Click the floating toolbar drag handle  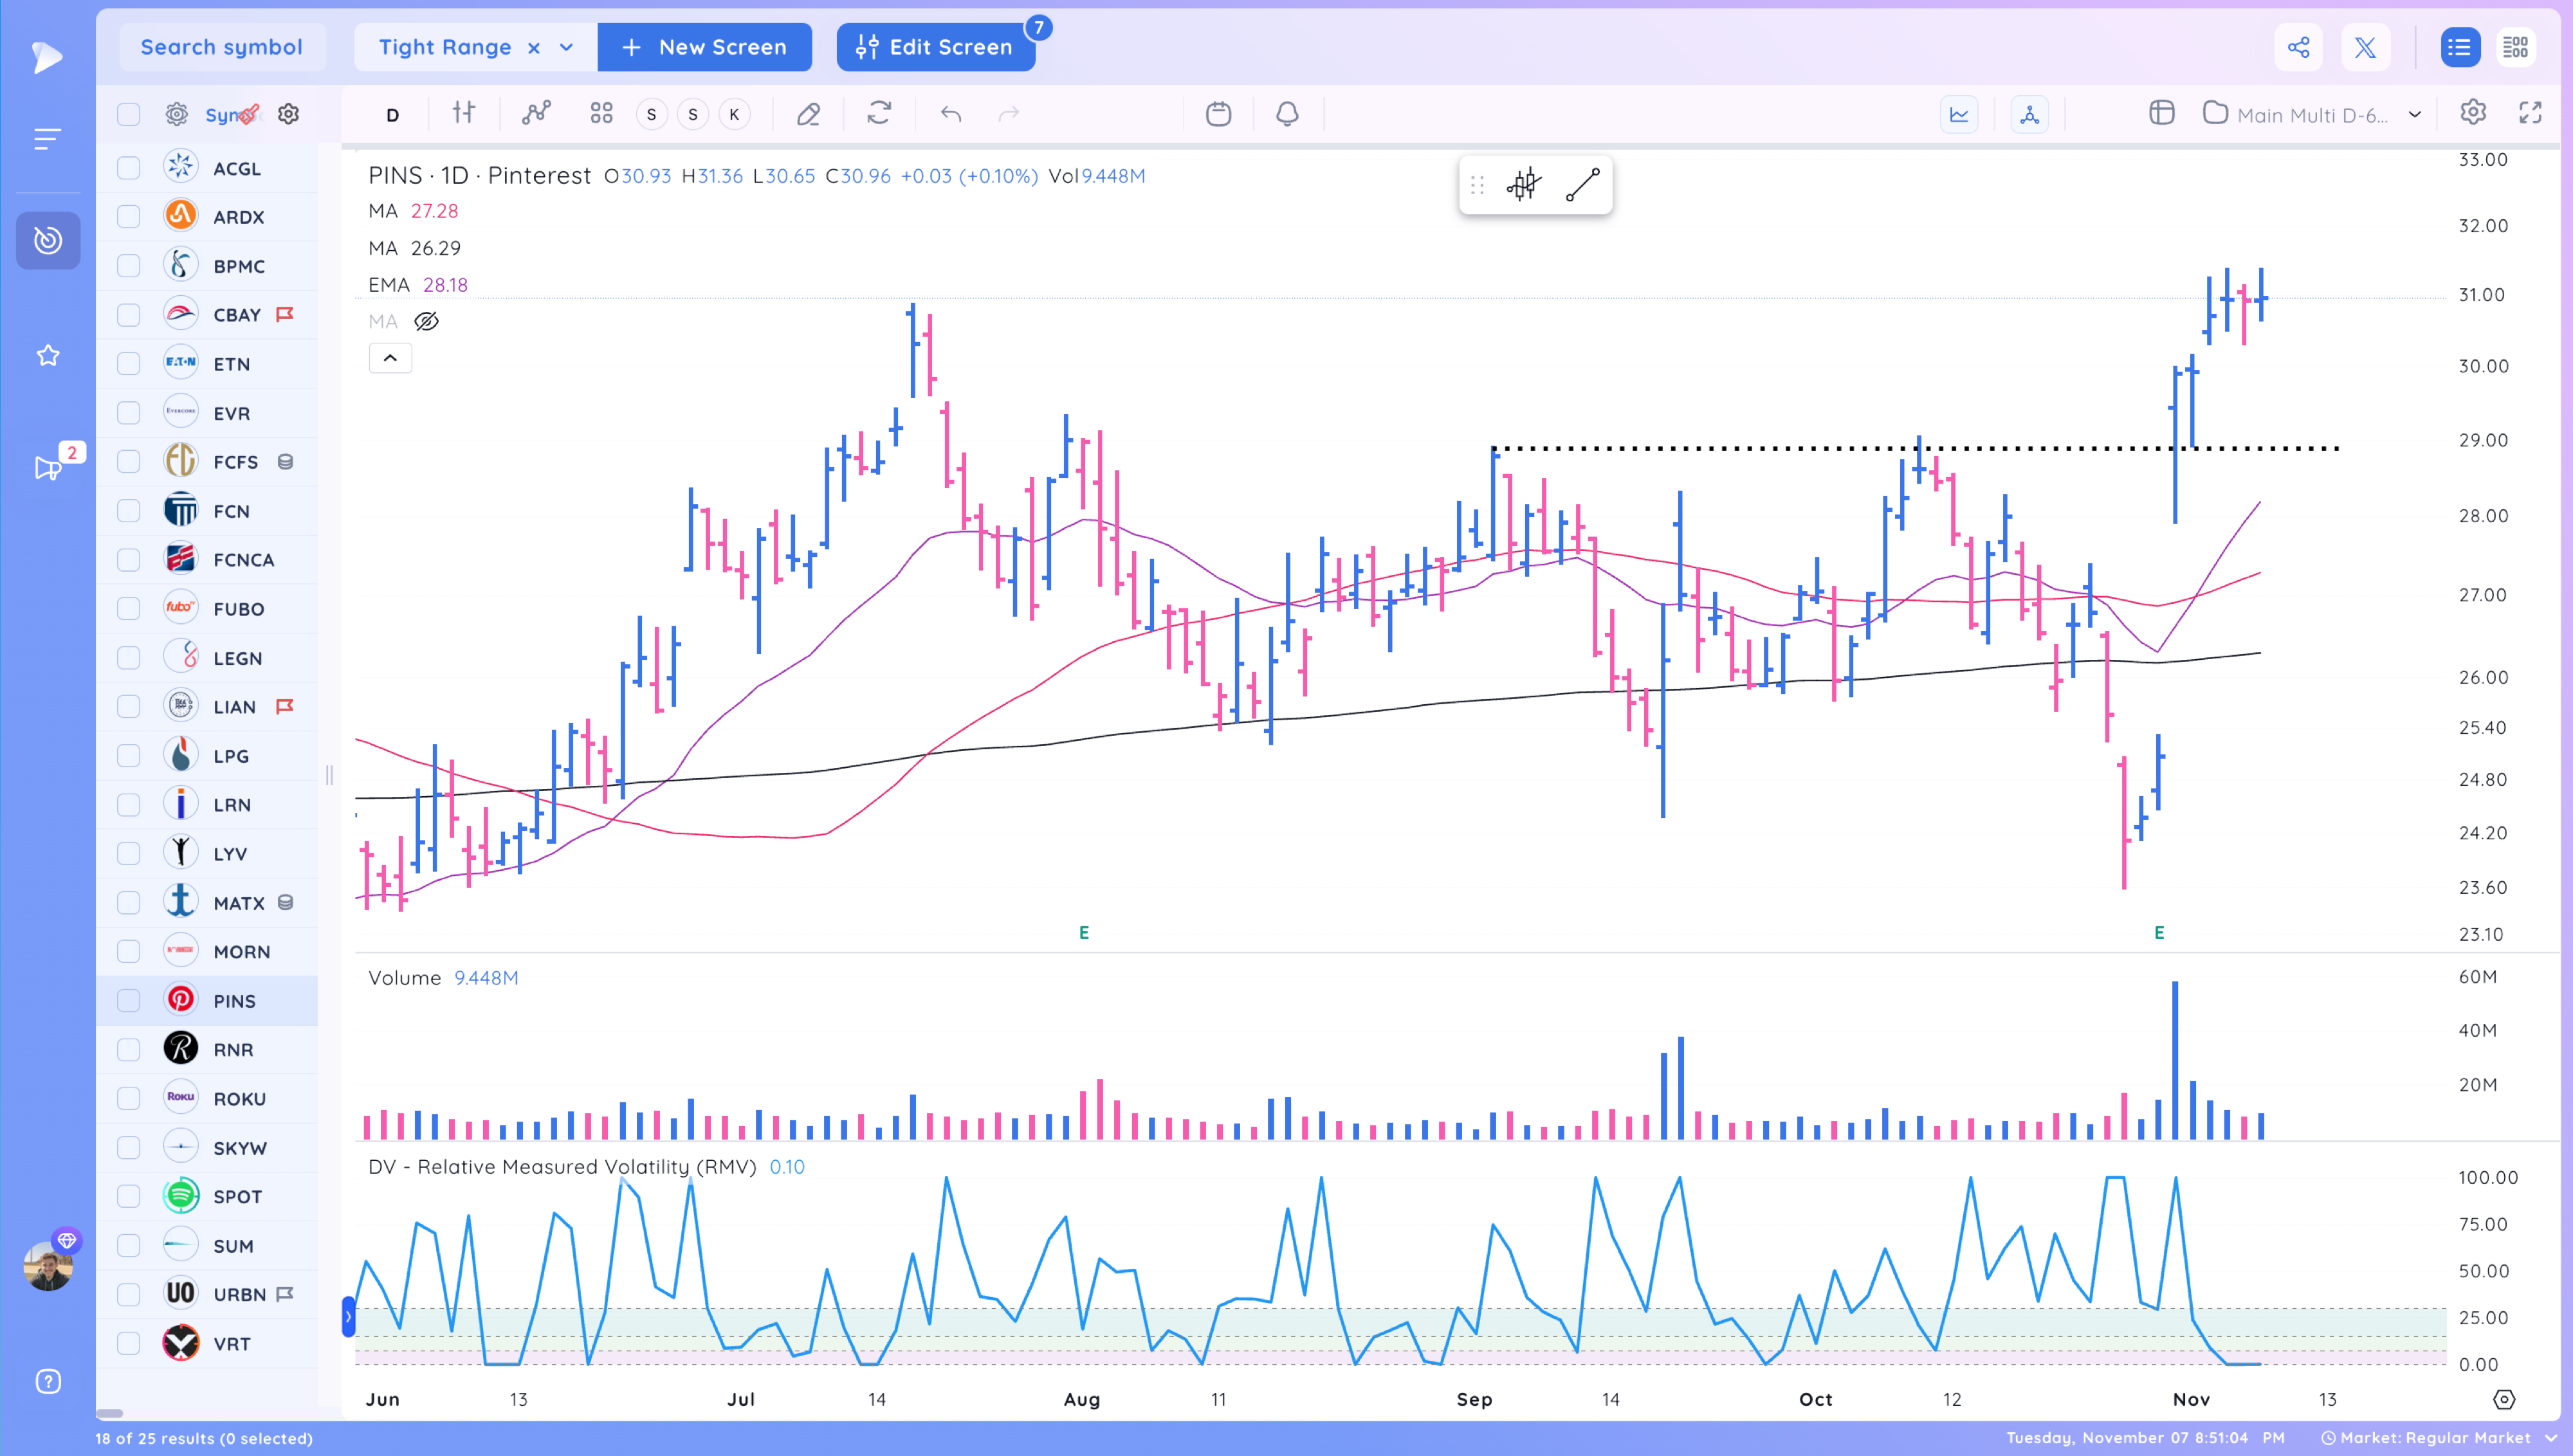click(1477, 185)
